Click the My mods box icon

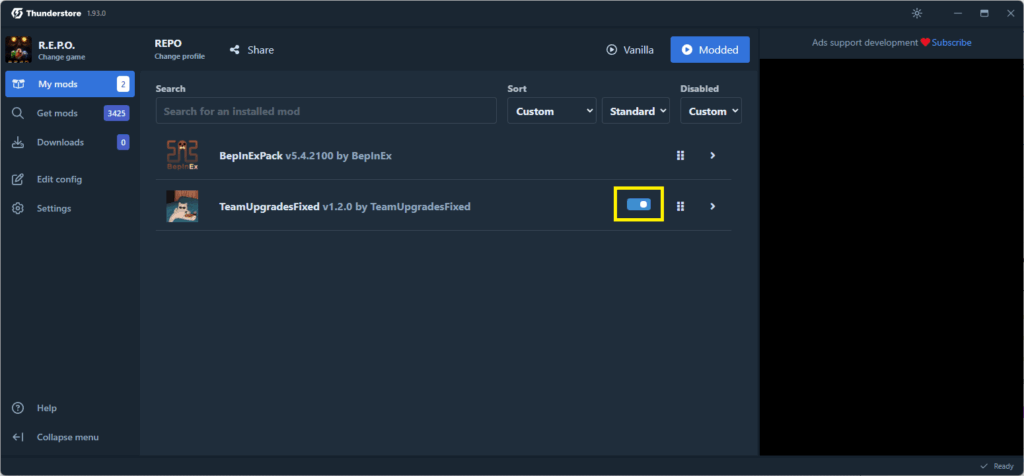(x=18, y=84)
